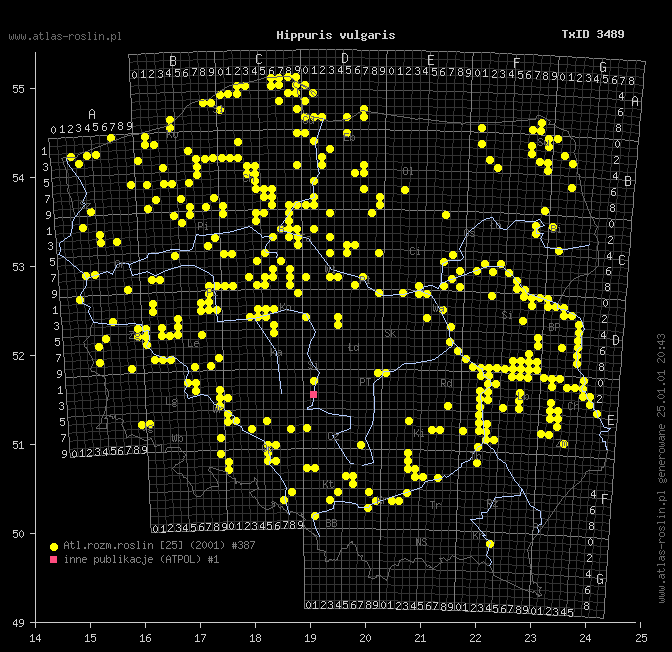Click longitude label 18 on bottom axis
The height and width of the screenshot is (652, 672).
(255, 638)
